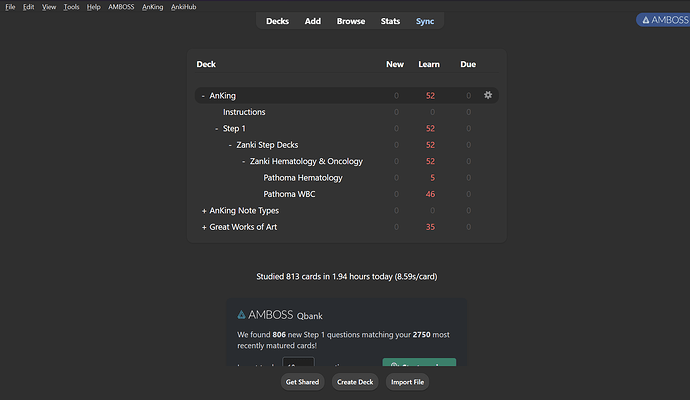This screenshot has width=690, height=400.
Task: Open the AnKing deck options gear
Action: click(x=488, y=96)
